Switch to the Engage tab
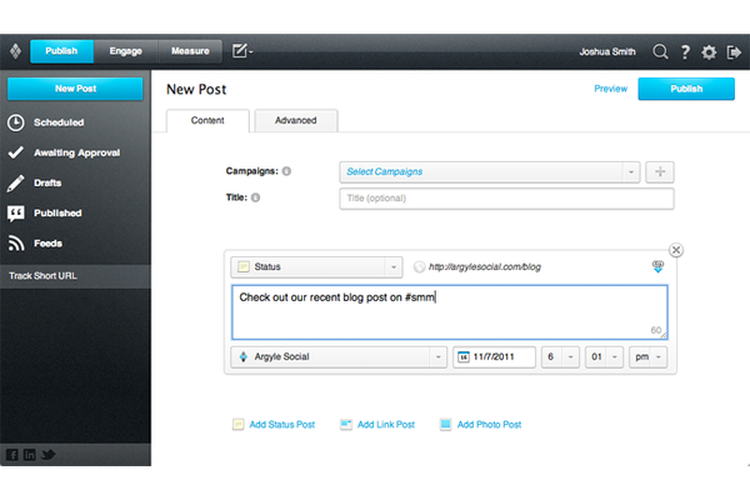Image resolution: width=750 pixels, height=500 pixels. coord(126,51)
